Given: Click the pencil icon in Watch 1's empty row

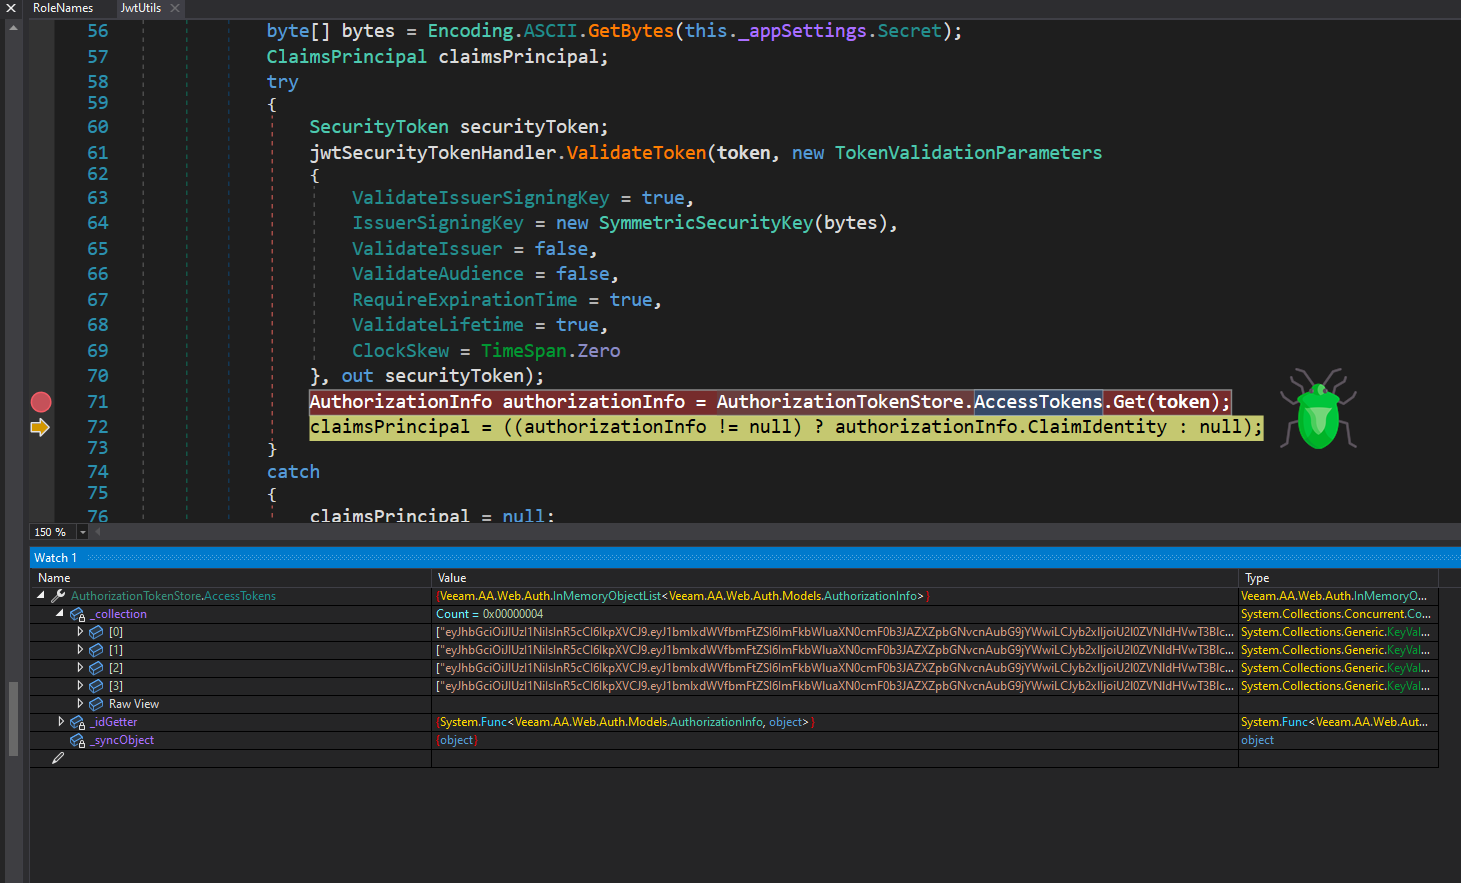Looking at the screenshot, I should 58,757.
